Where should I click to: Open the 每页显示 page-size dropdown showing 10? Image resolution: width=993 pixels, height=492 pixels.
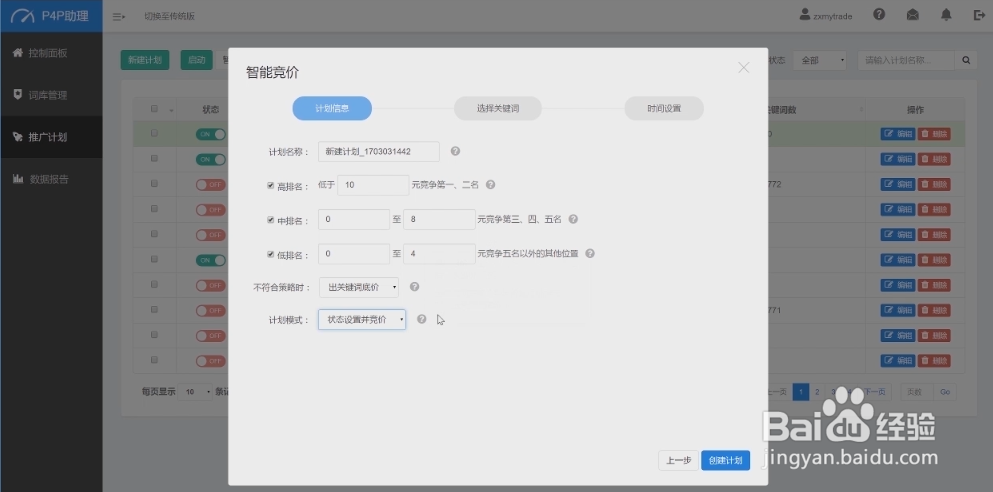195,392
